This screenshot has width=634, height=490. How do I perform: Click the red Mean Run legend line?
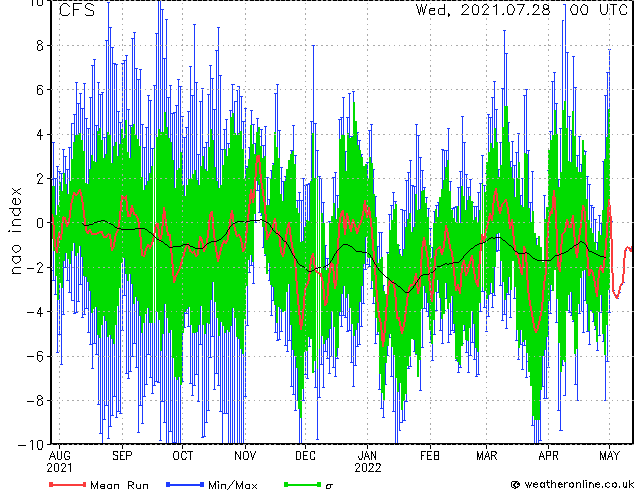[x=68, y=484]
